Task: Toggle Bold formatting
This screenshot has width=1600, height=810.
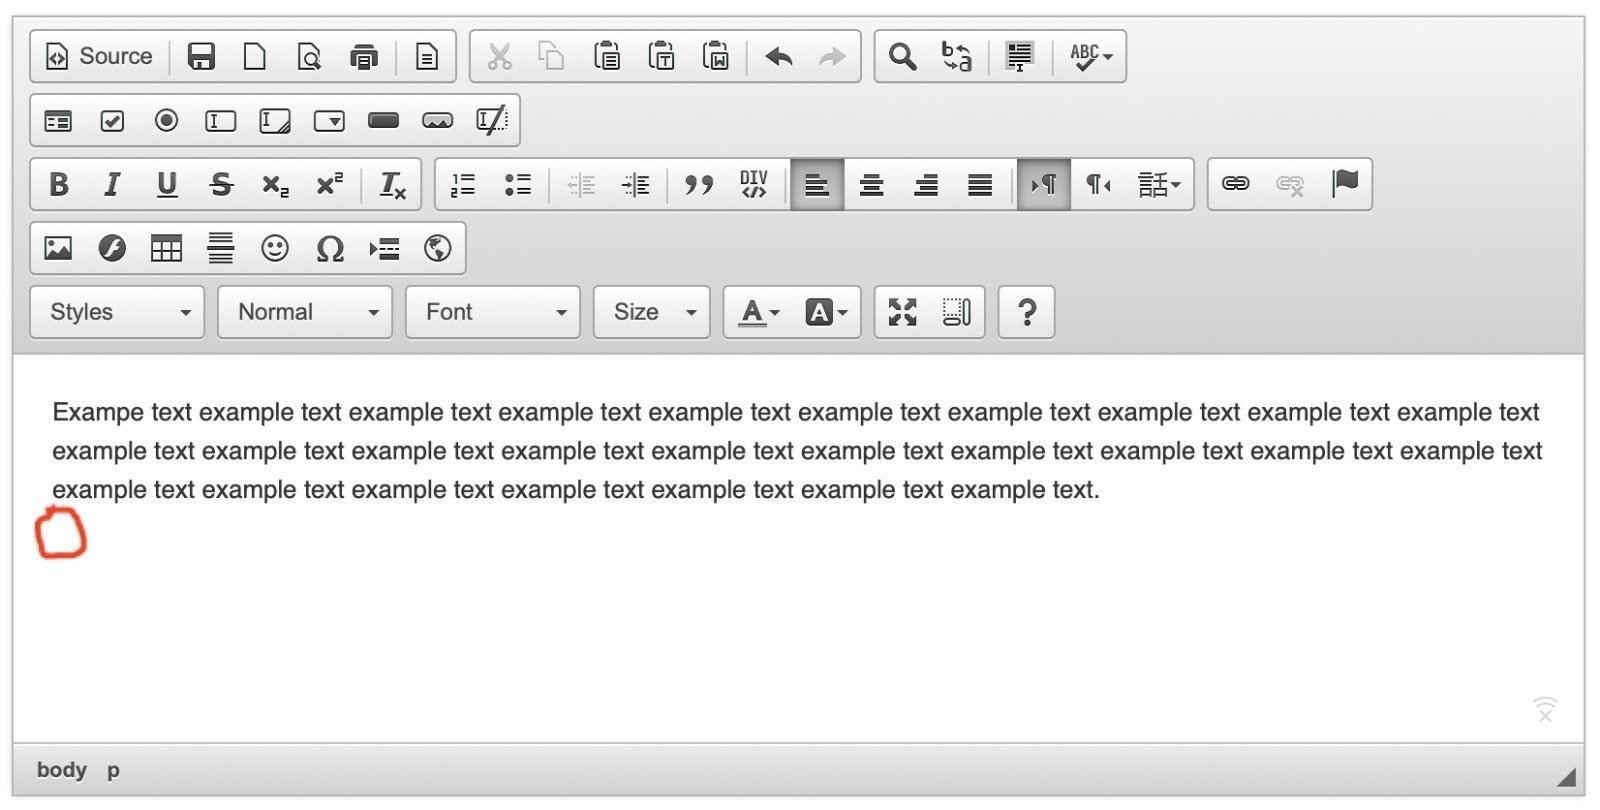Action: tap(59, 184)
